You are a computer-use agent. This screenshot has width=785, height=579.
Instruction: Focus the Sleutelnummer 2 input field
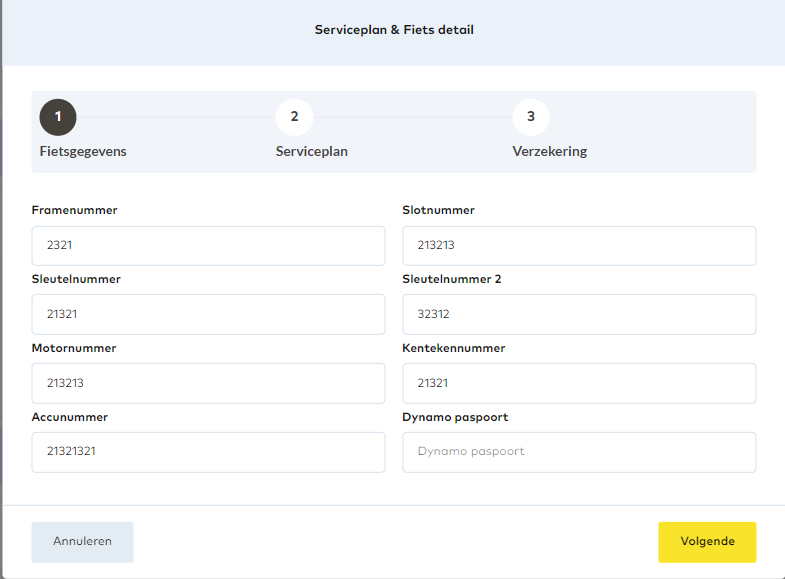click(579, 314)
